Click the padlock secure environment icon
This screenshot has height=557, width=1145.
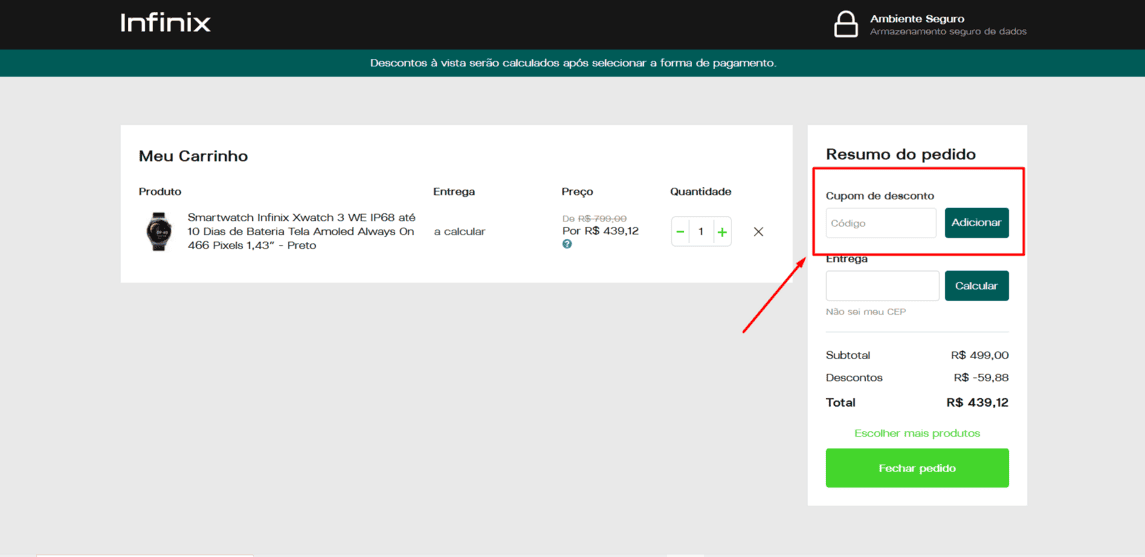pyautogui.click(x=846, y=24)
